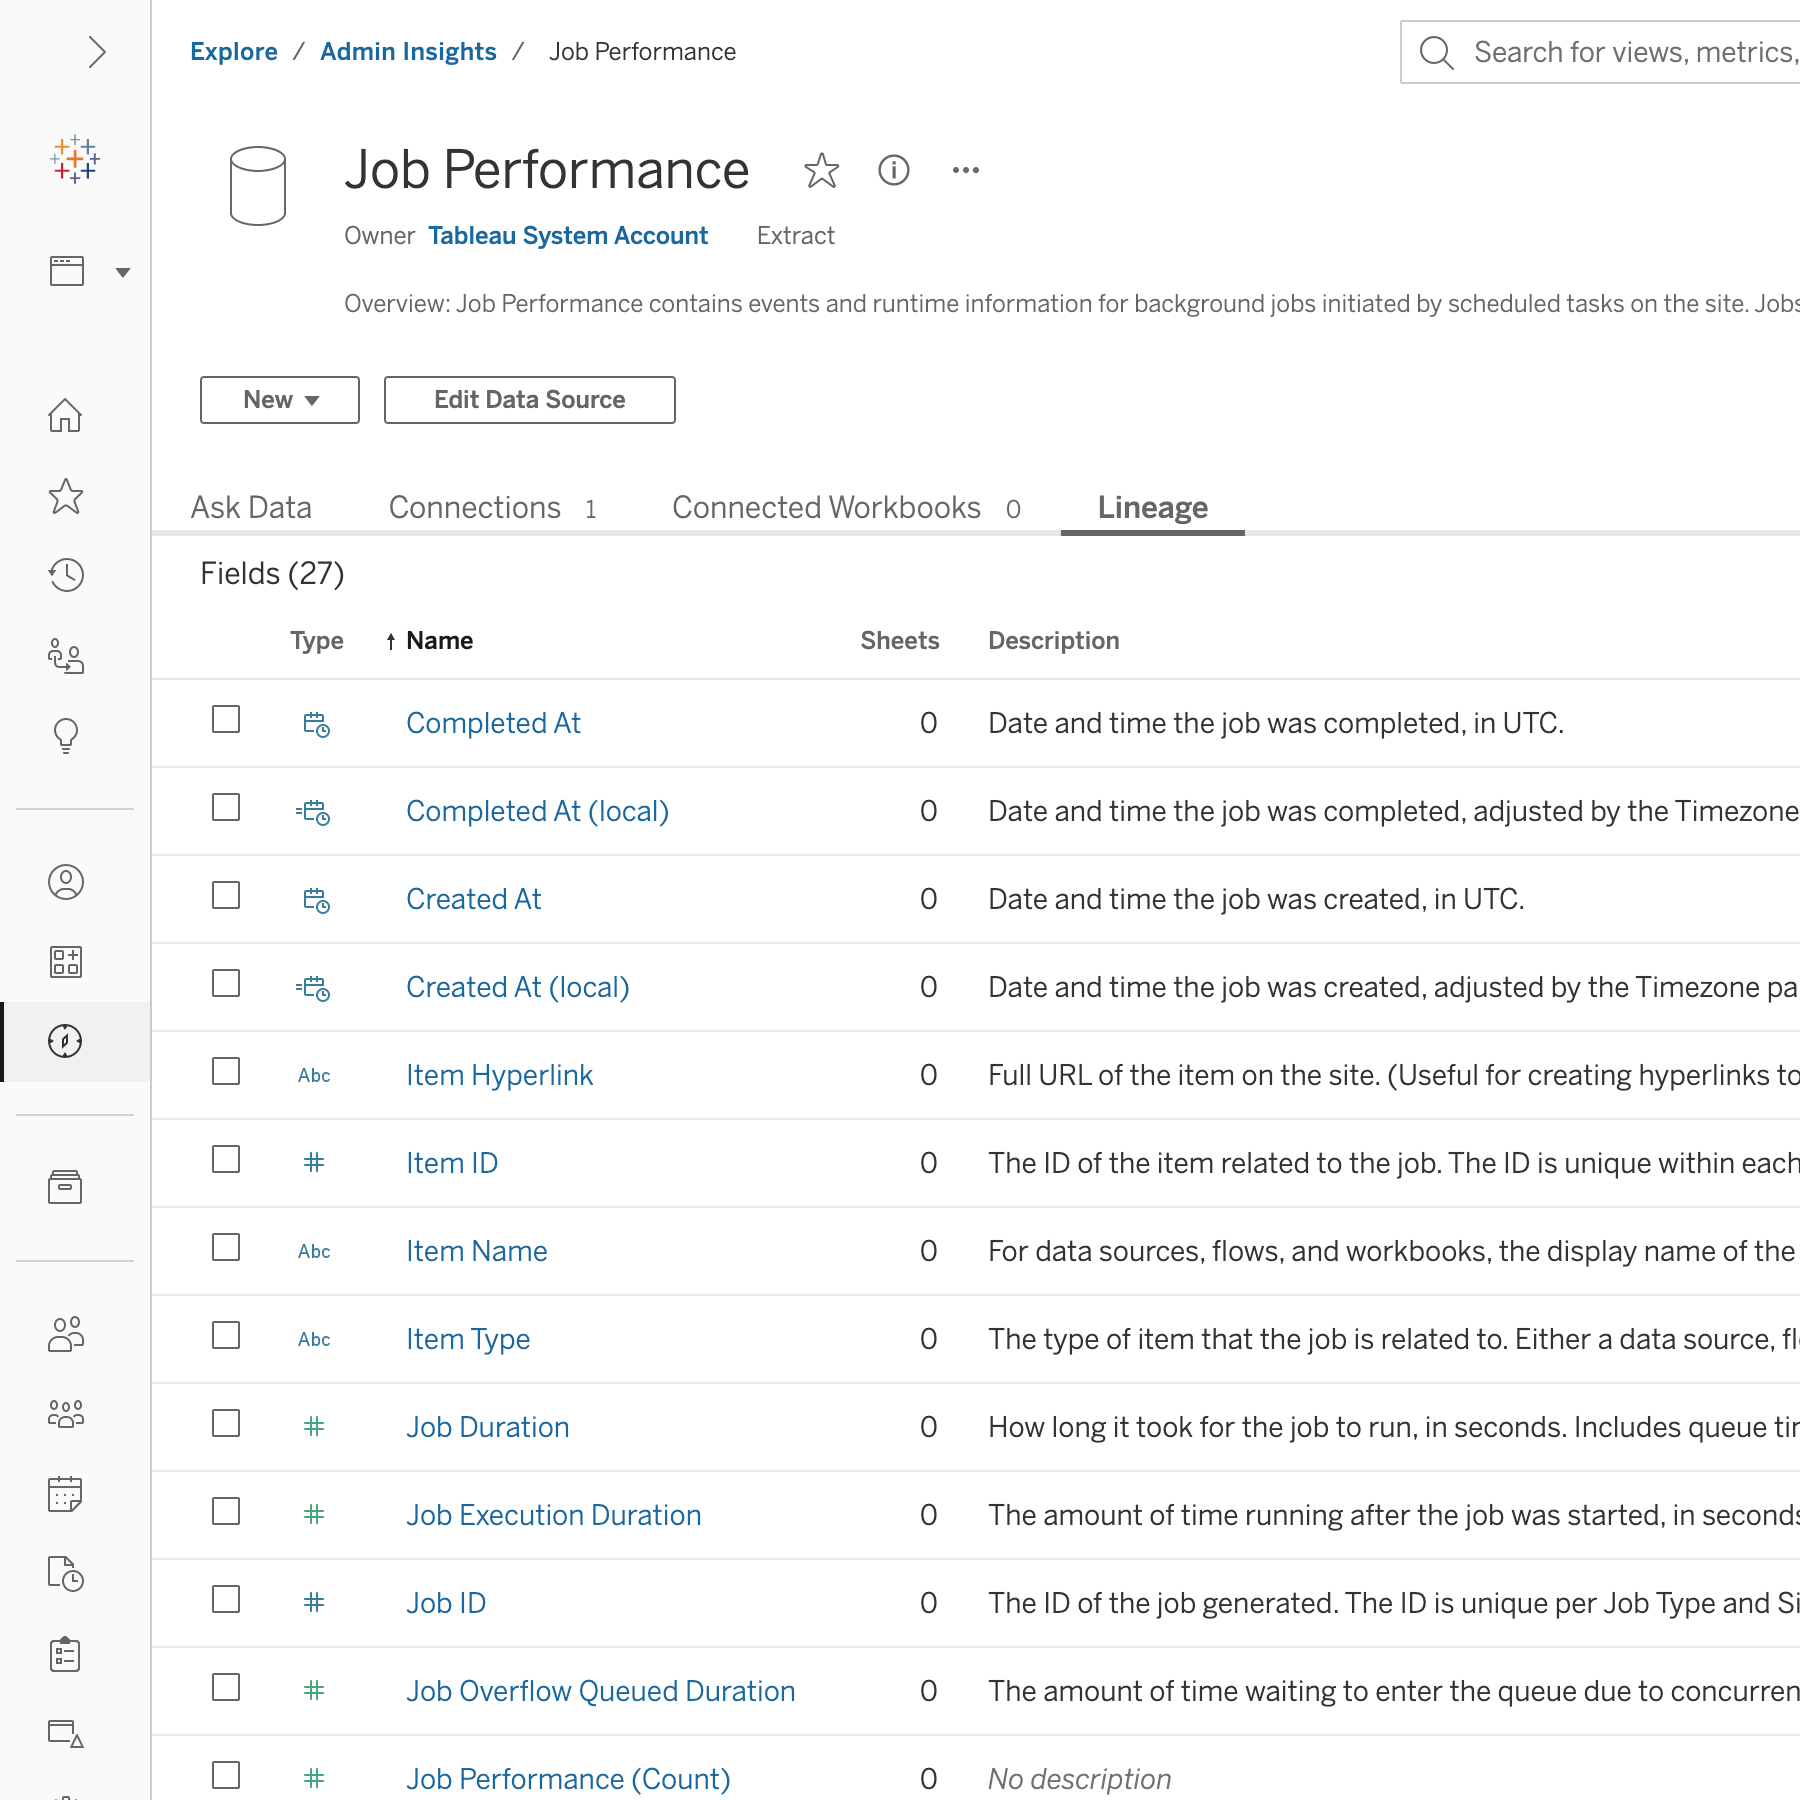Viewport: 1800px width, 1800px height.
Task: Show details via the info icon
Action: [893, 171]
